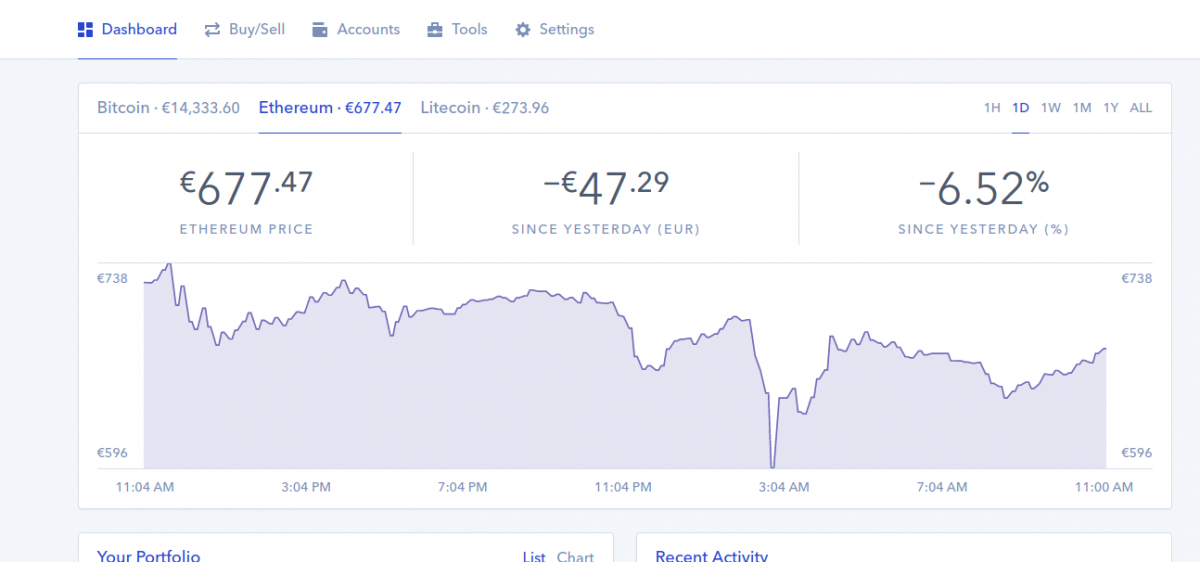Screen dimensions: 1200x562
Task: Click the Buy/Sell arrows icon
Action: 212,30
